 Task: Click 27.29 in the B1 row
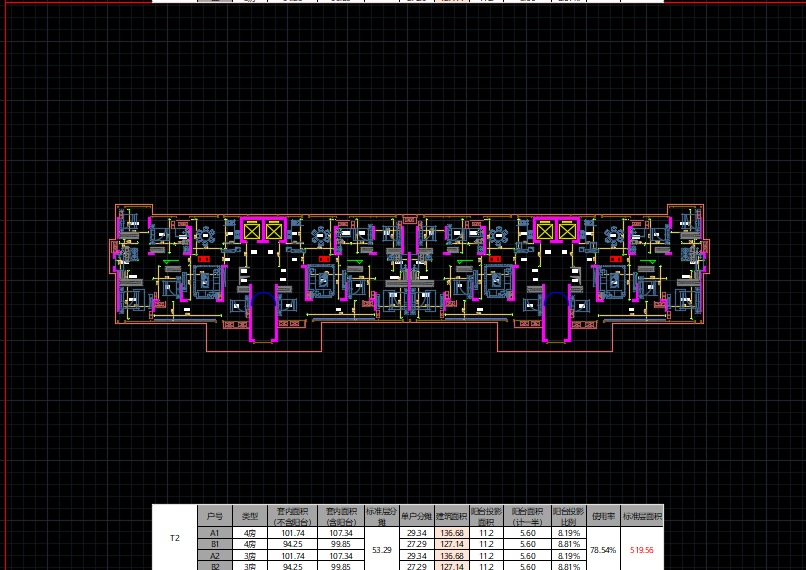pyautogui.click(x=416, y=544)
